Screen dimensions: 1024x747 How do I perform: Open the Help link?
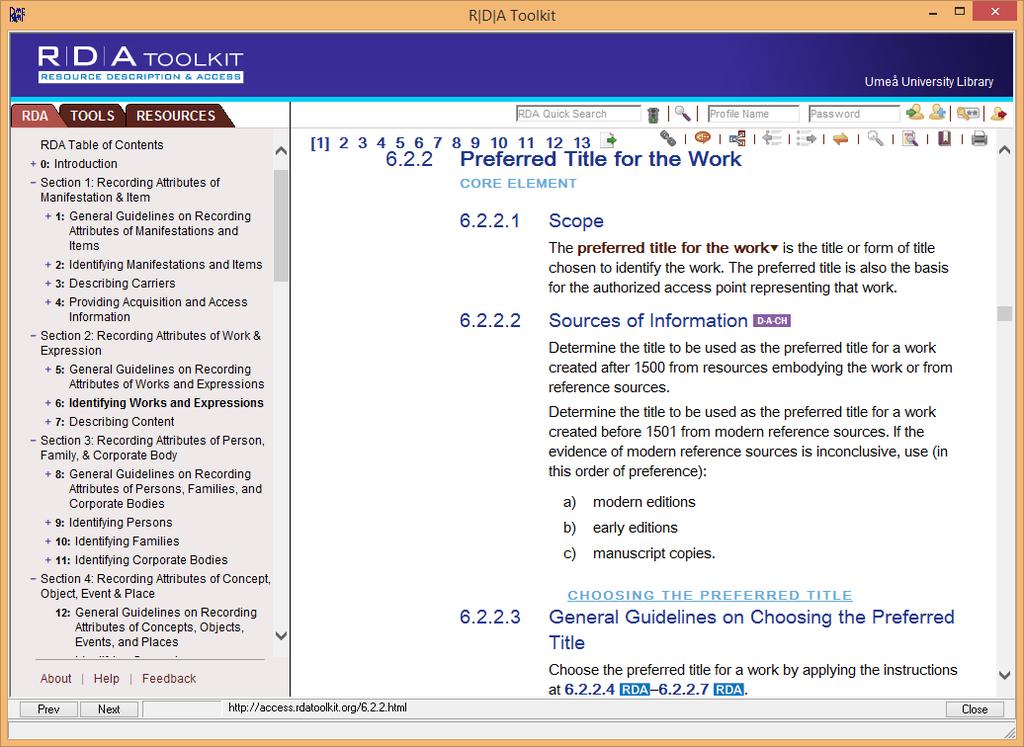[x=106, y=678]
